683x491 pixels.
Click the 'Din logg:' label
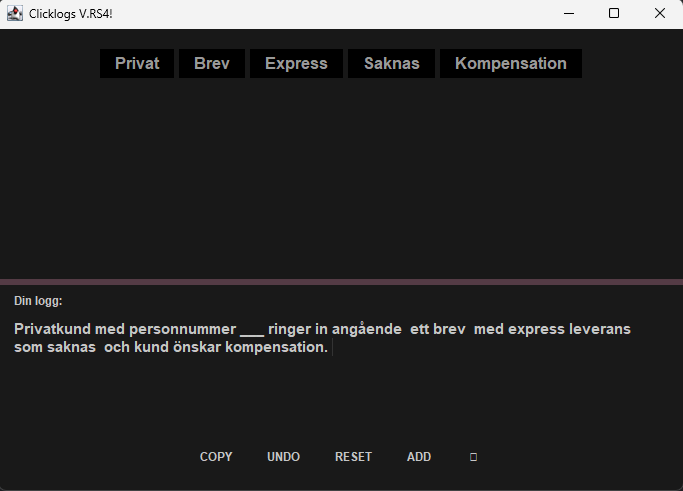pos(38,301)
